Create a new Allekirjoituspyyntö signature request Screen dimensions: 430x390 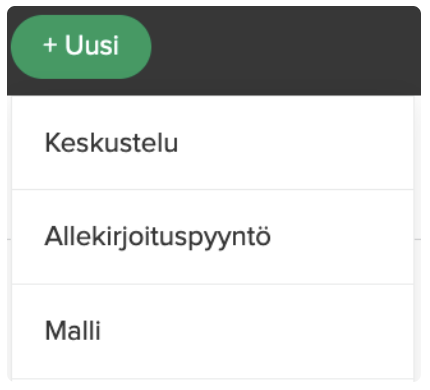[x=213, y=237]
